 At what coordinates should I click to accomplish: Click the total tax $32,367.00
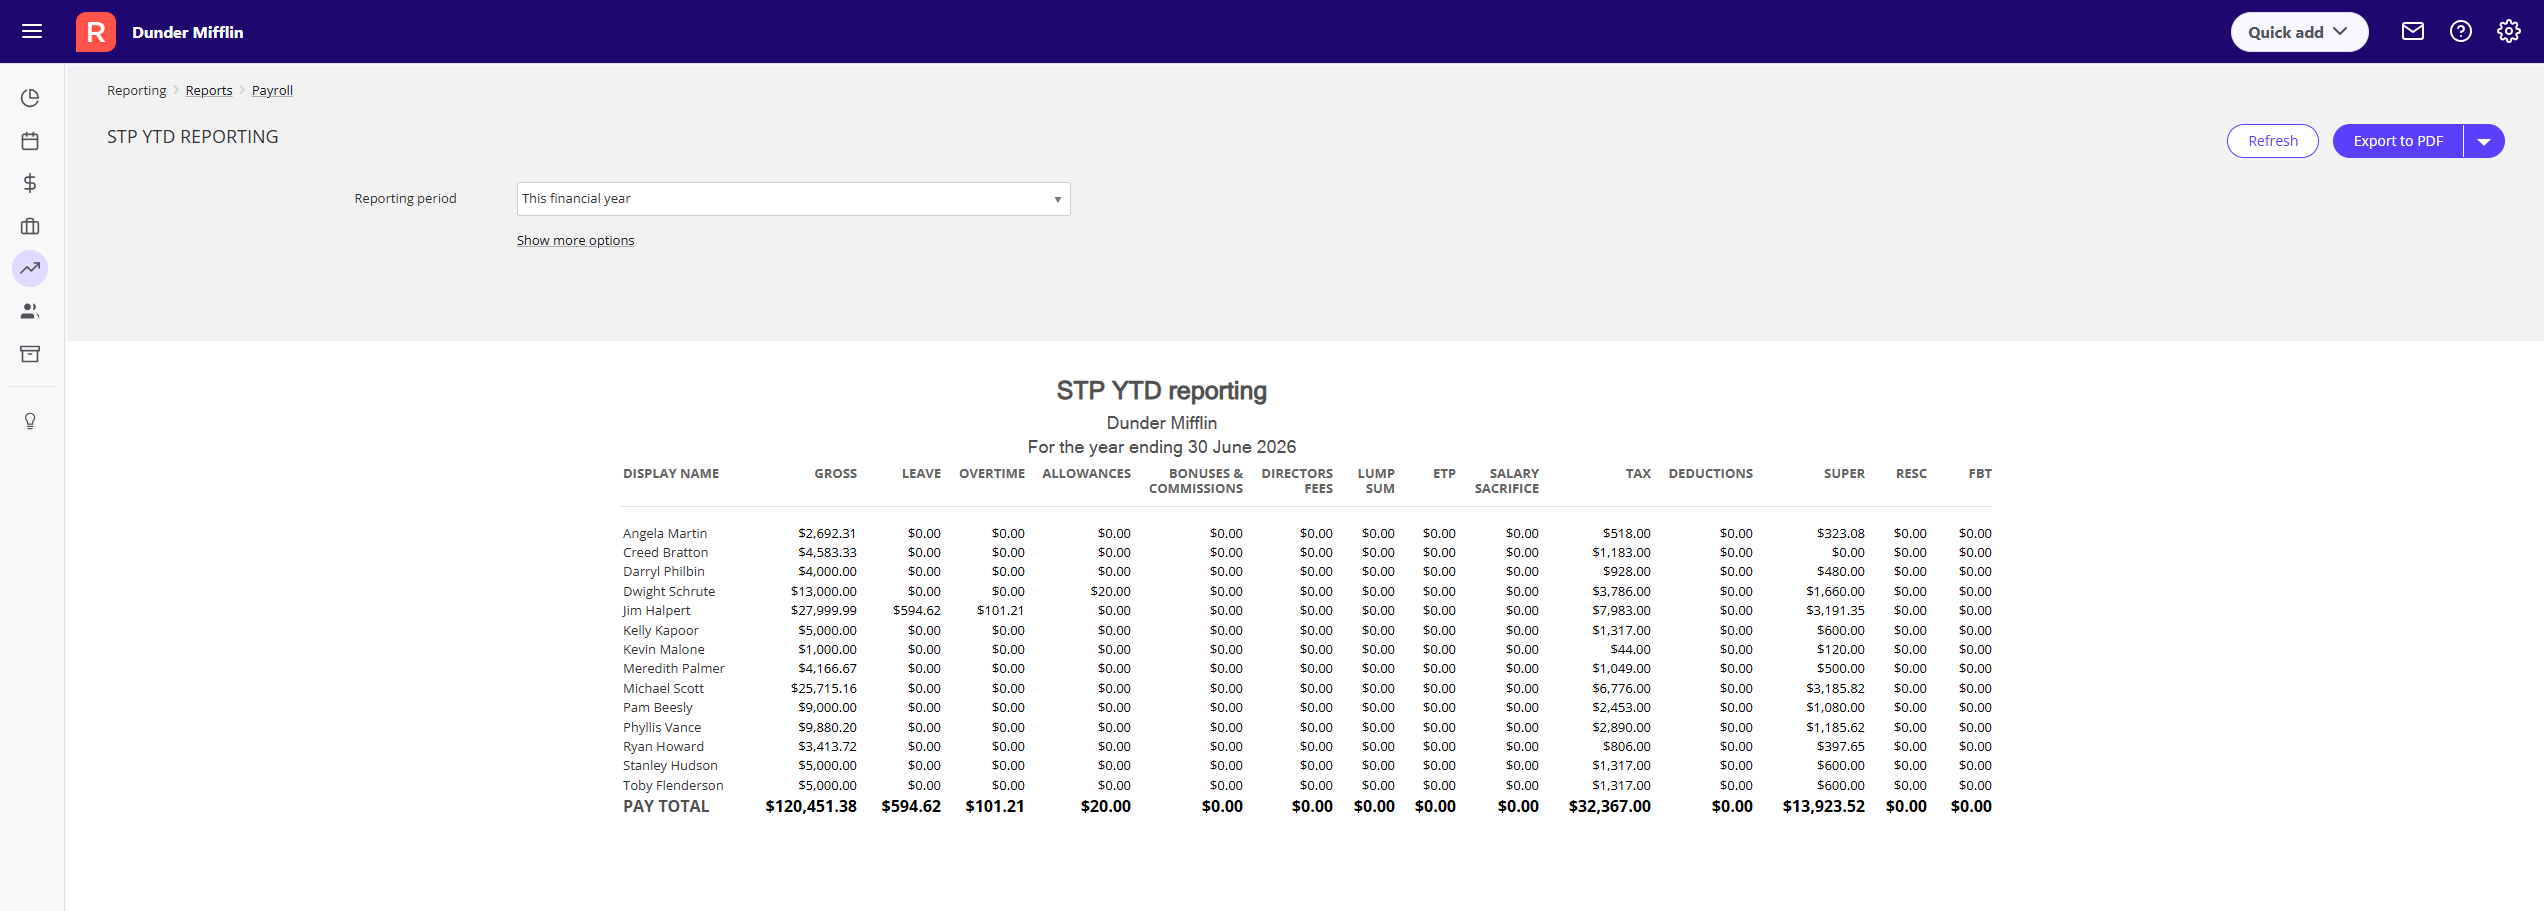coord(1610,807)
